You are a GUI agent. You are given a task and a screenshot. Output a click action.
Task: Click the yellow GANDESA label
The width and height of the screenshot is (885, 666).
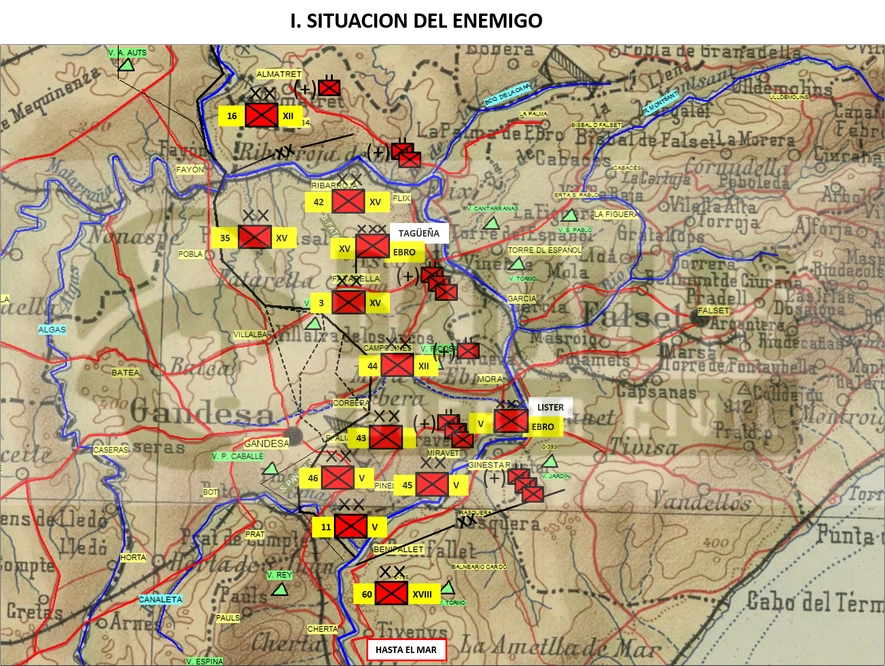(x=266, y=444)
